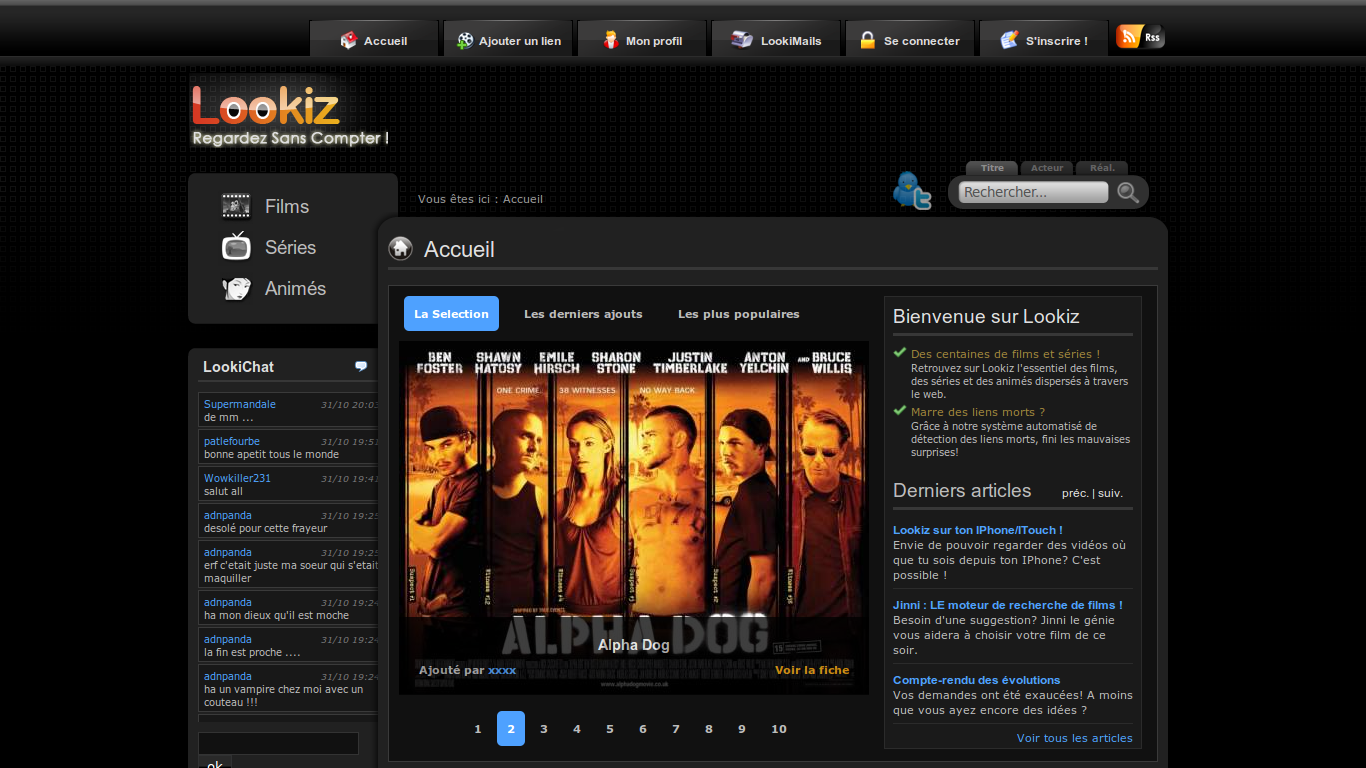Click the film strip icon beside Films
The height and width of the screenshot is (768, 1366).
click(x=236, y=206)
